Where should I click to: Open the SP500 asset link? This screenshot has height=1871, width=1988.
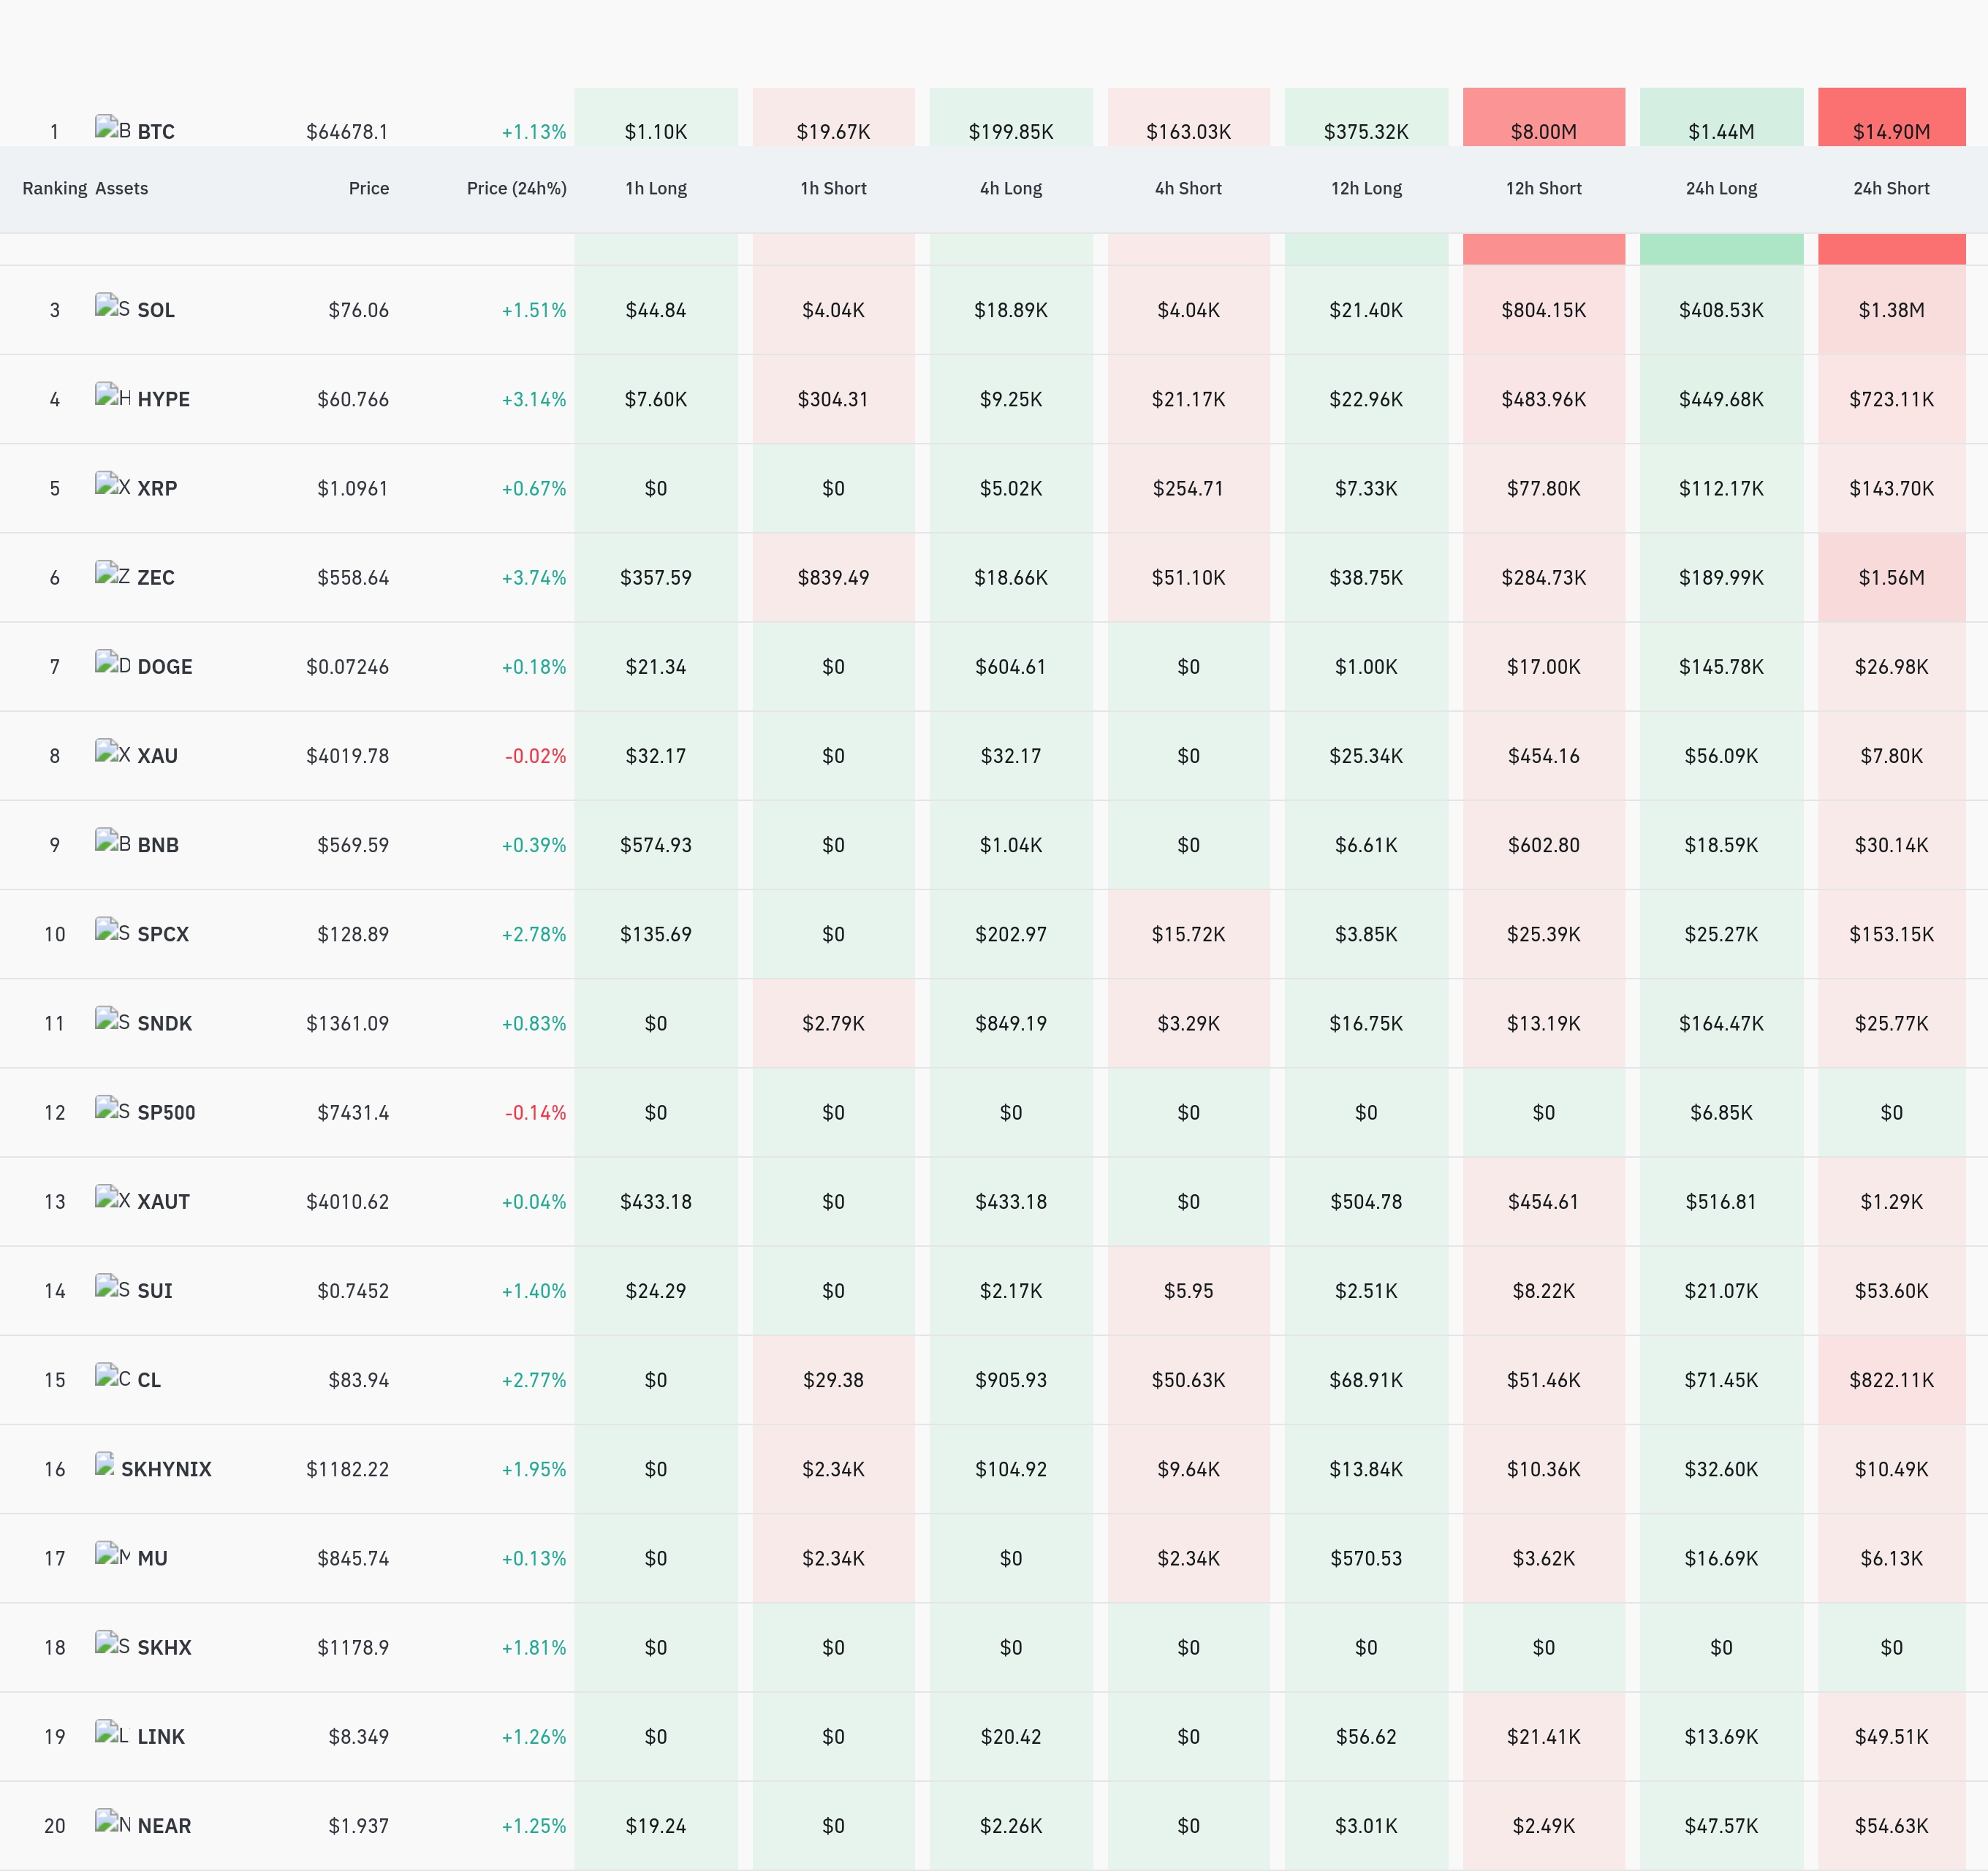tap(166, 1112)
